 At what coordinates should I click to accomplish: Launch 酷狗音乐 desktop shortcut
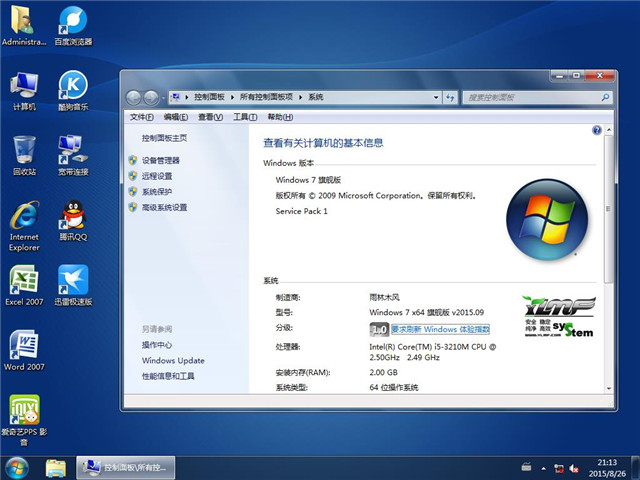tap(73, 91)
